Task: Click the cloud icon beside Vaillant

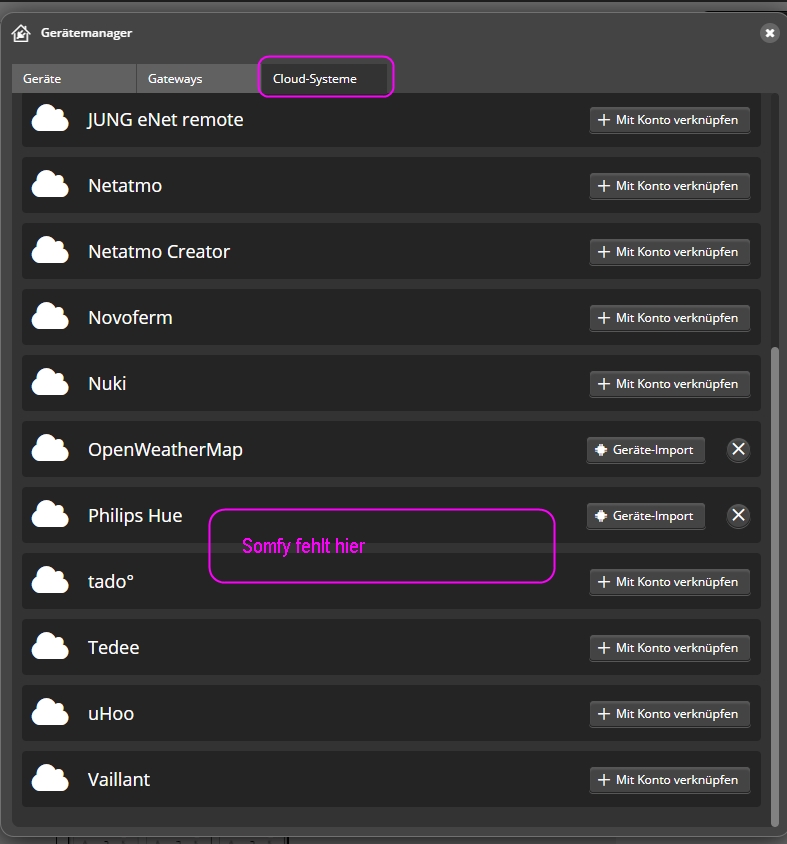Action: [x=50, y=779]
